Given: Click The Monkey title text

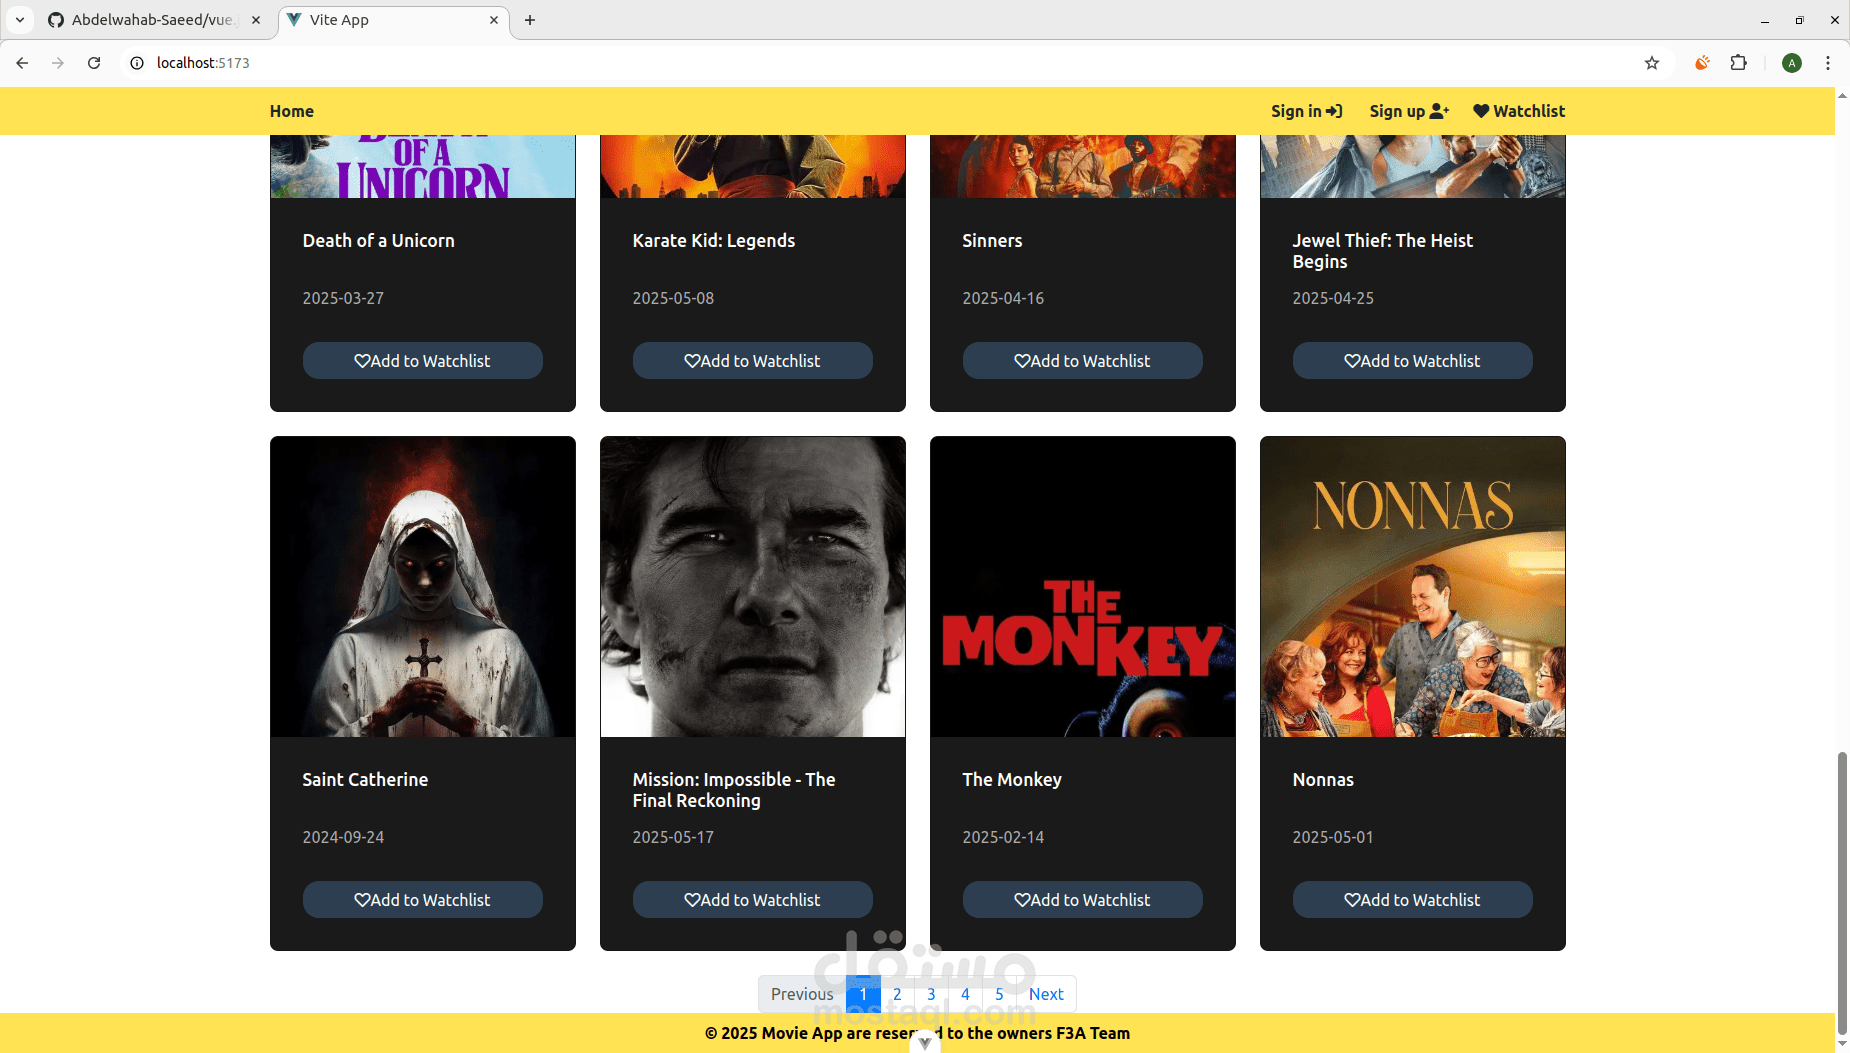Looking at the screenshot, I should point(1012,780).
